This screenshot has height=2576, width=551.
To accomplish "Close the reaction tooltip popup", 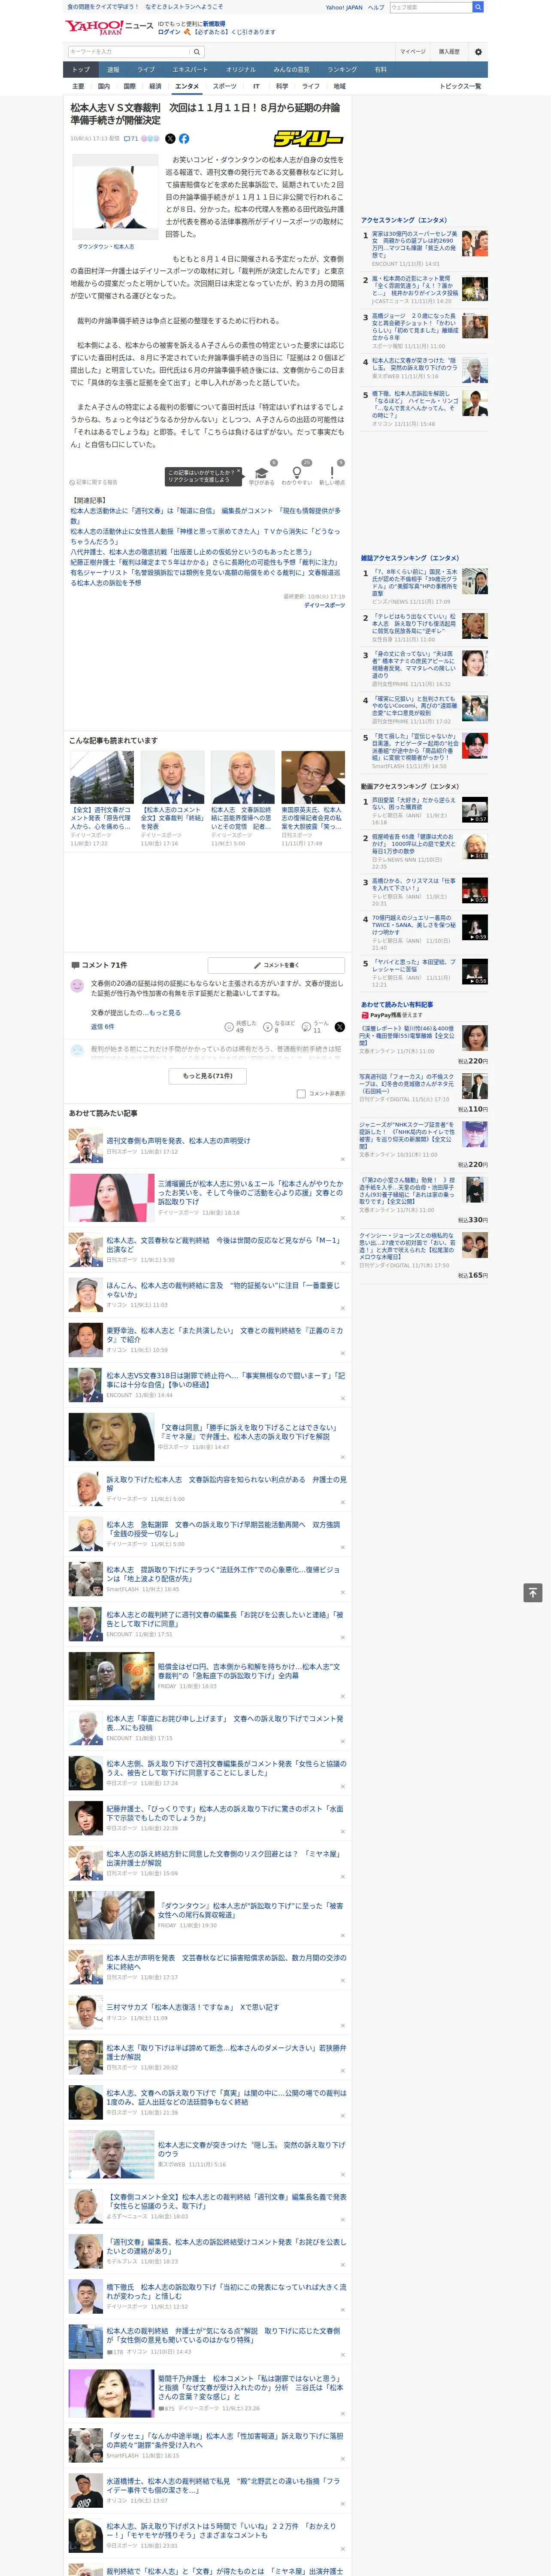I will (238, 471).
